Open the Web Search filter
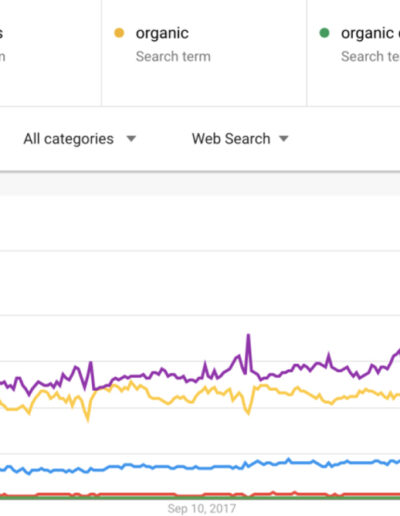400x516 pixels. coord(240,139)
